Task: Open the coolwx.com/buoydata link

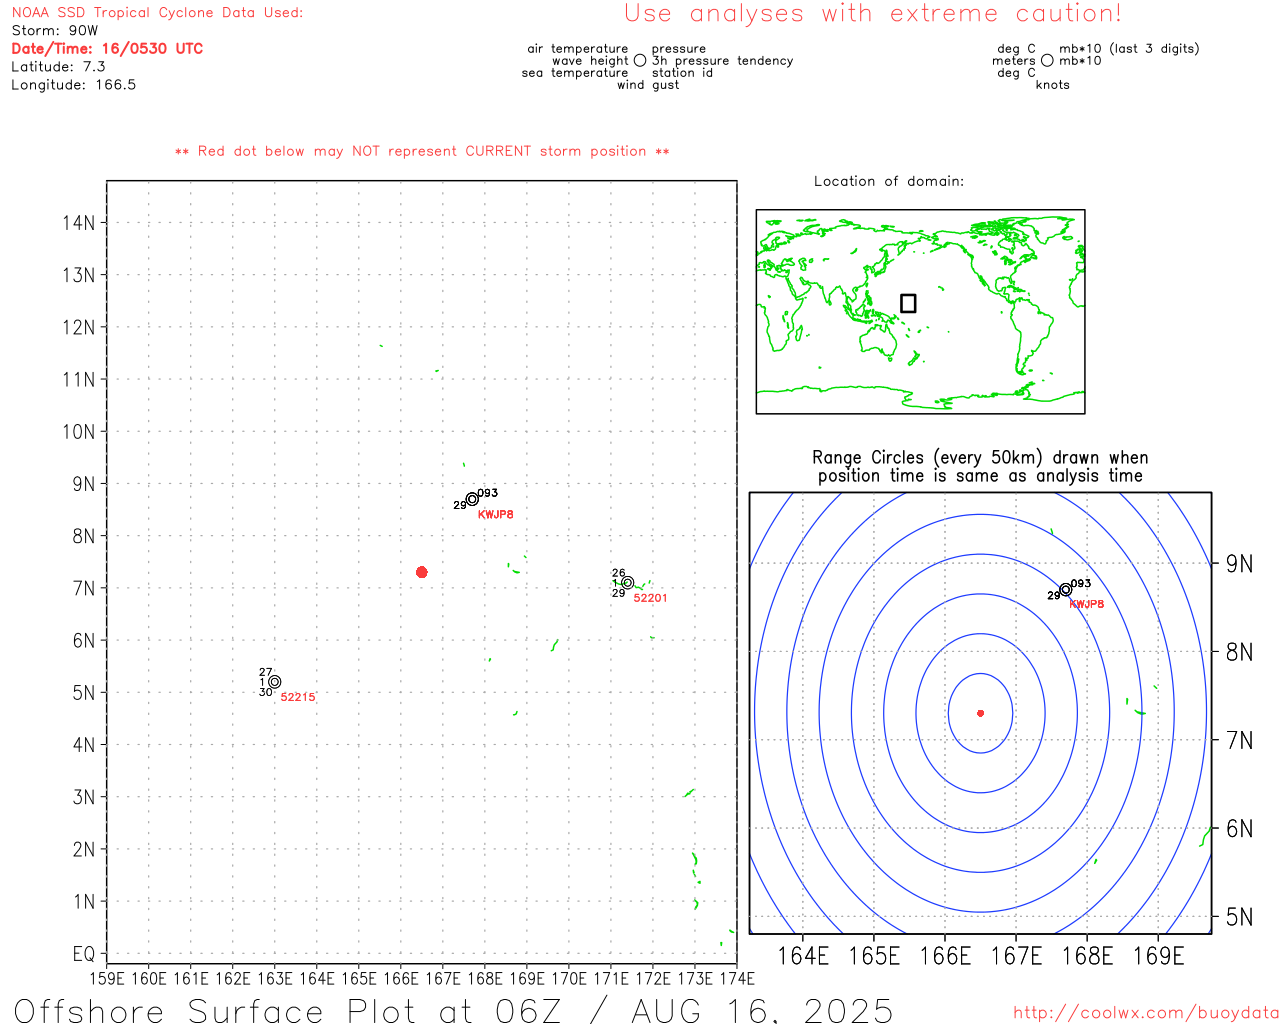Action: point(1146,1013)
